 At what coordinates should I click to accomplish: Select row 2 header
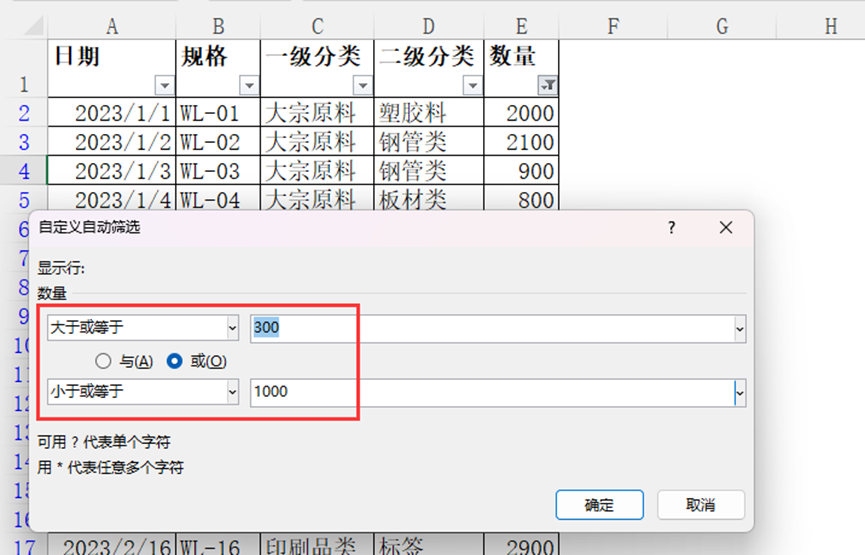(x=24, y=113)
